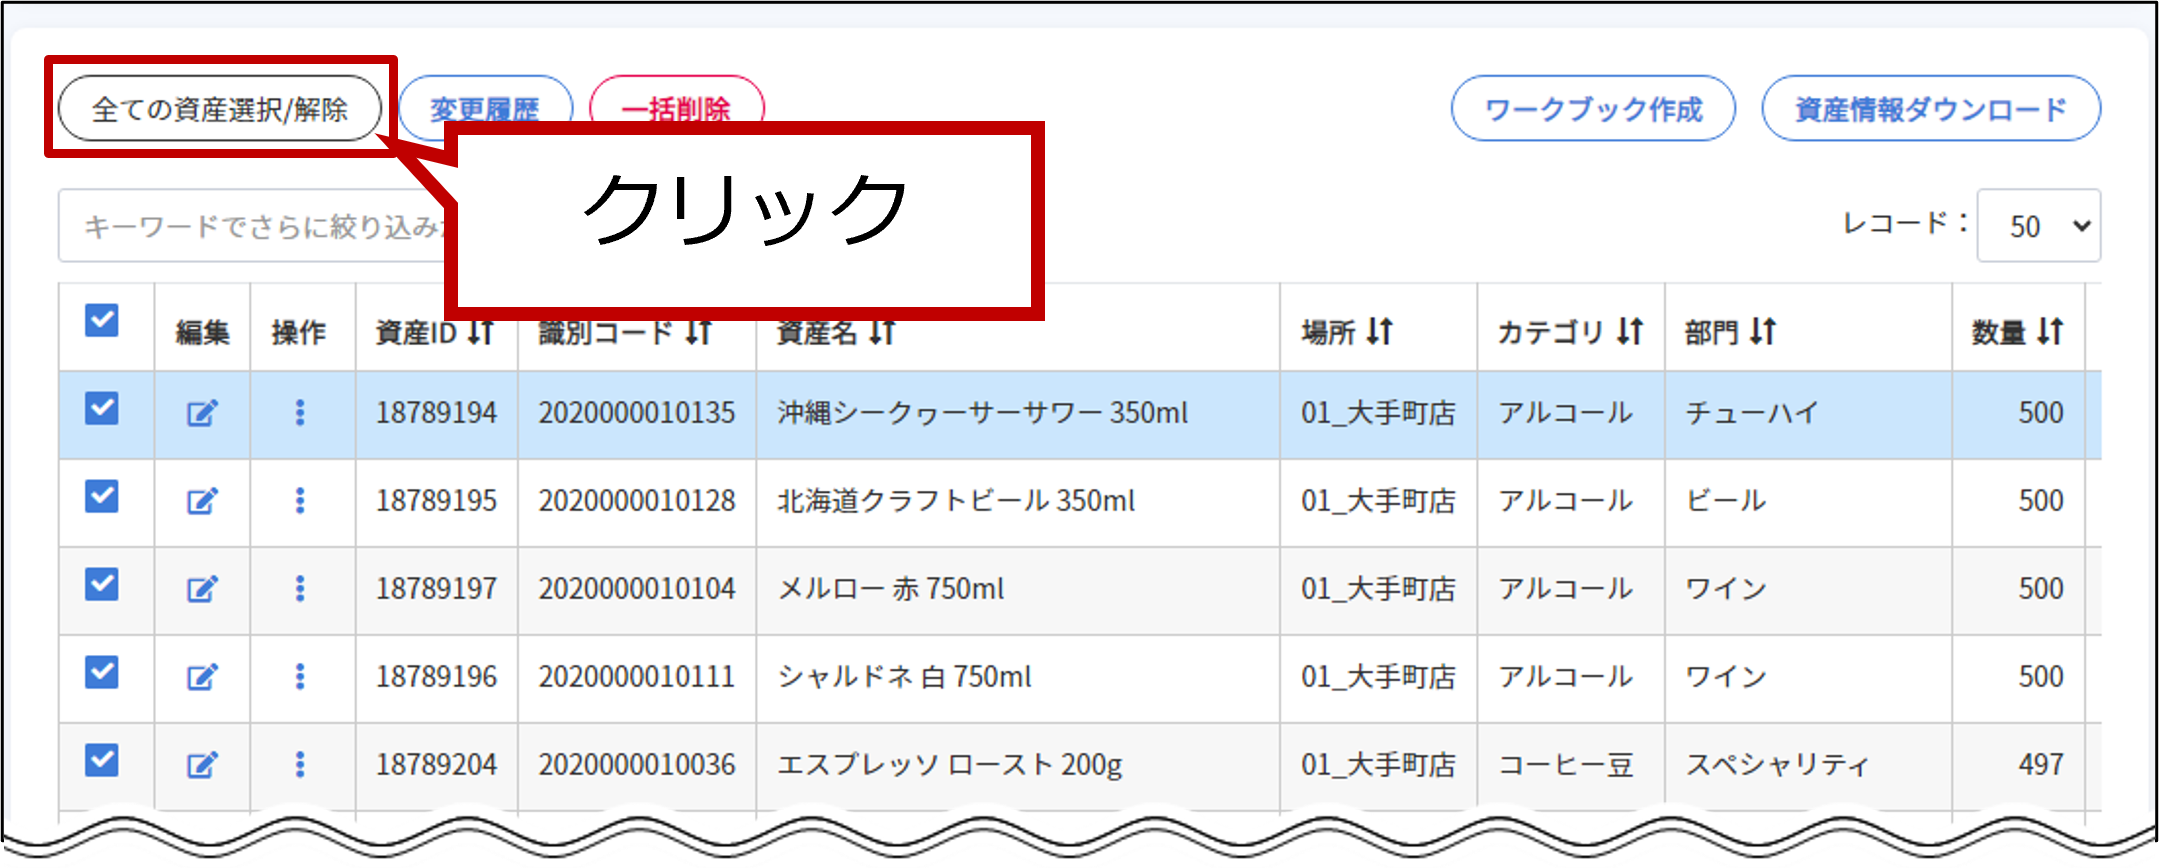
Task: Open edit icon for 北海道クラフトビール row
Action: 202,501
